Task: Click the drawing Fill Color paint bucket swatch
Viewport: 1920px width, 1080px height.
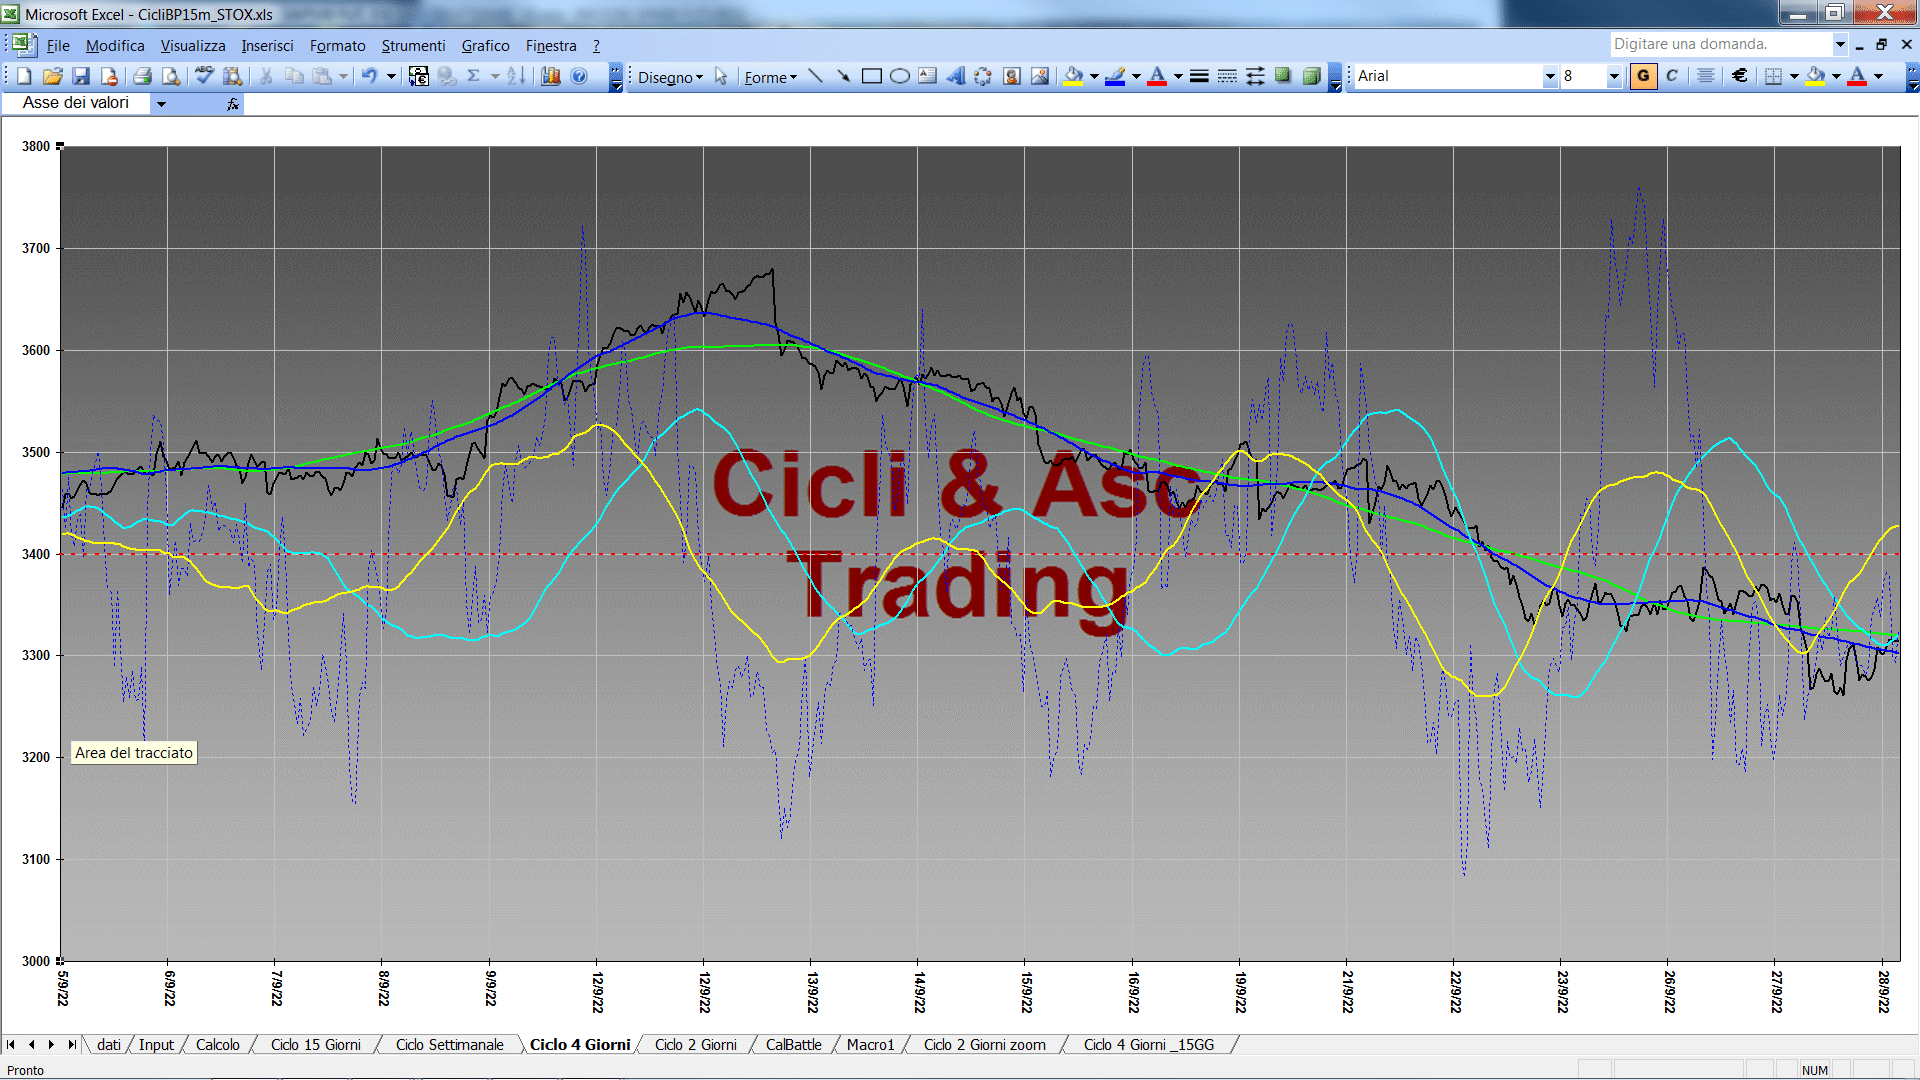Action: [x=1074, y=76]
